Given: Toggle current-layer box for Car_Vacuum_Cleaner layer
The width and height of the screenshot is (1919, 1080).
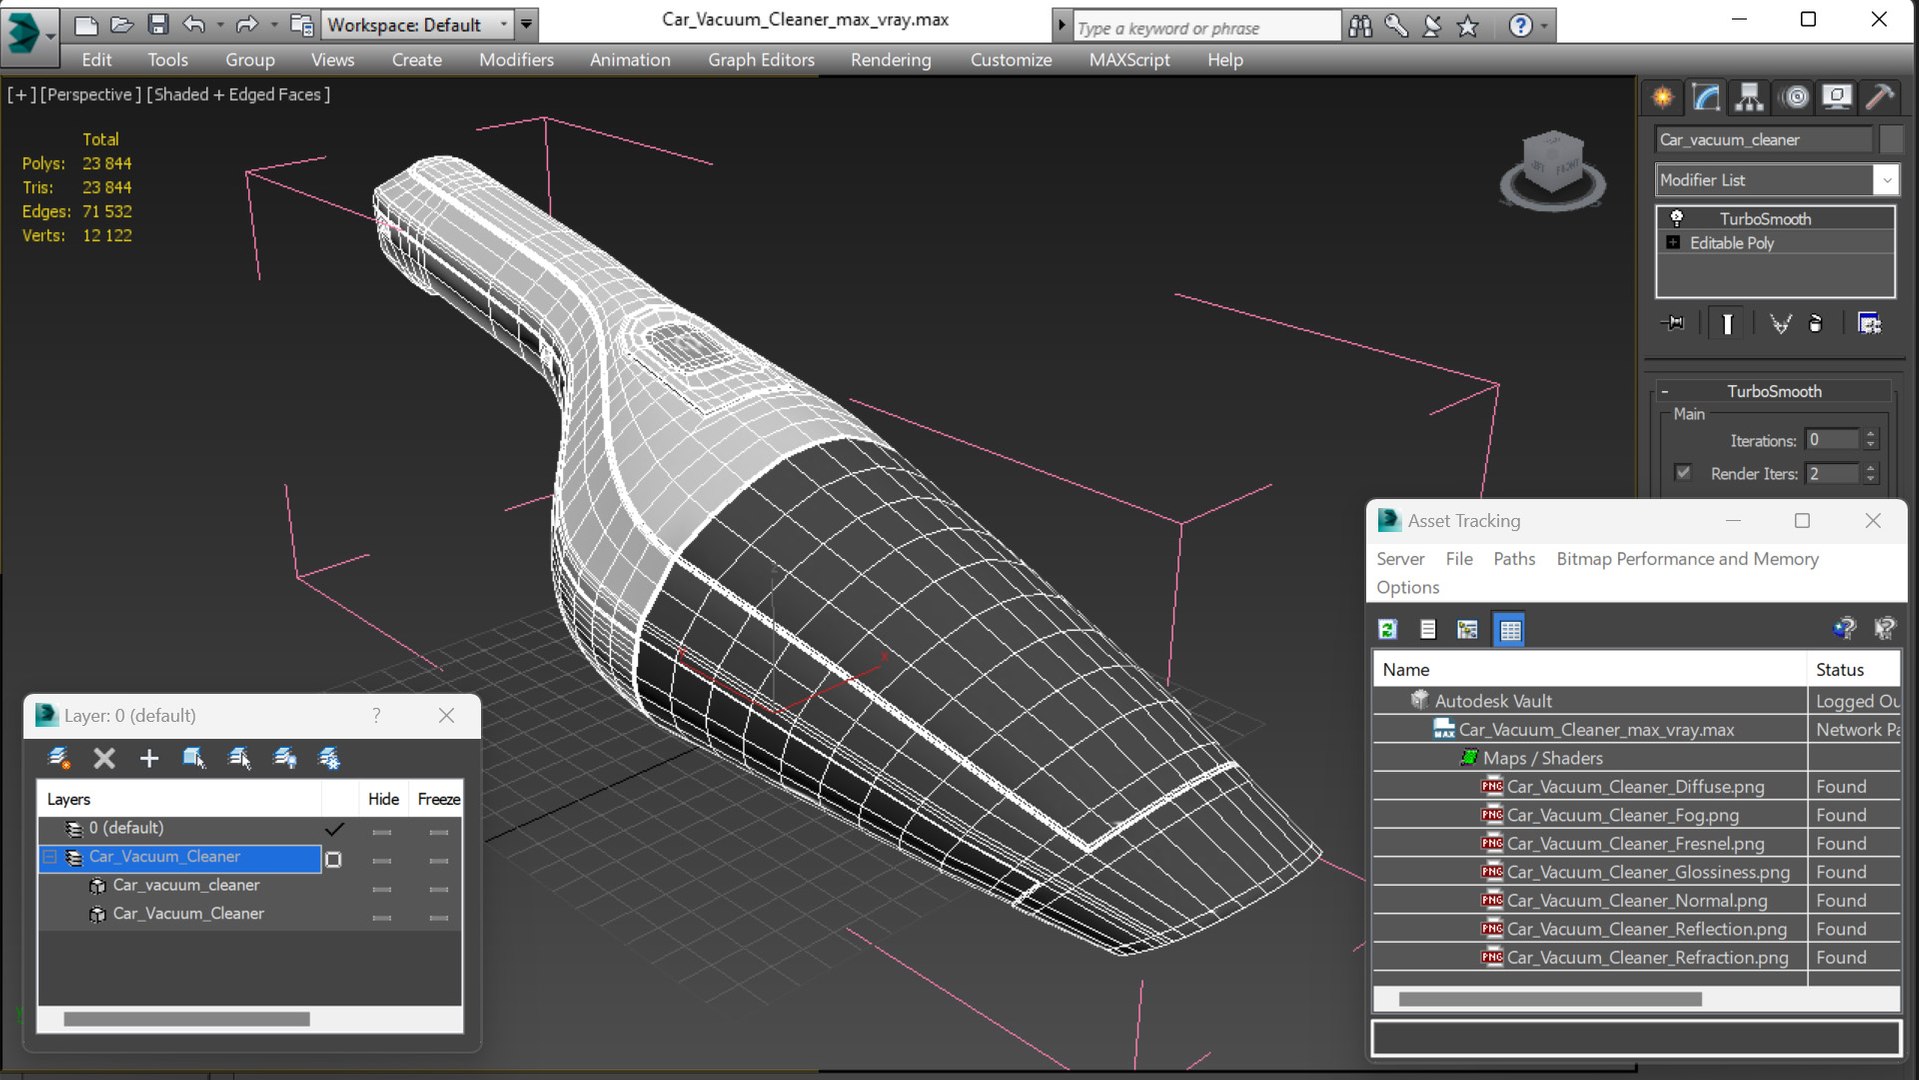Looking at the screenshot, I should (x=334, y=859).
